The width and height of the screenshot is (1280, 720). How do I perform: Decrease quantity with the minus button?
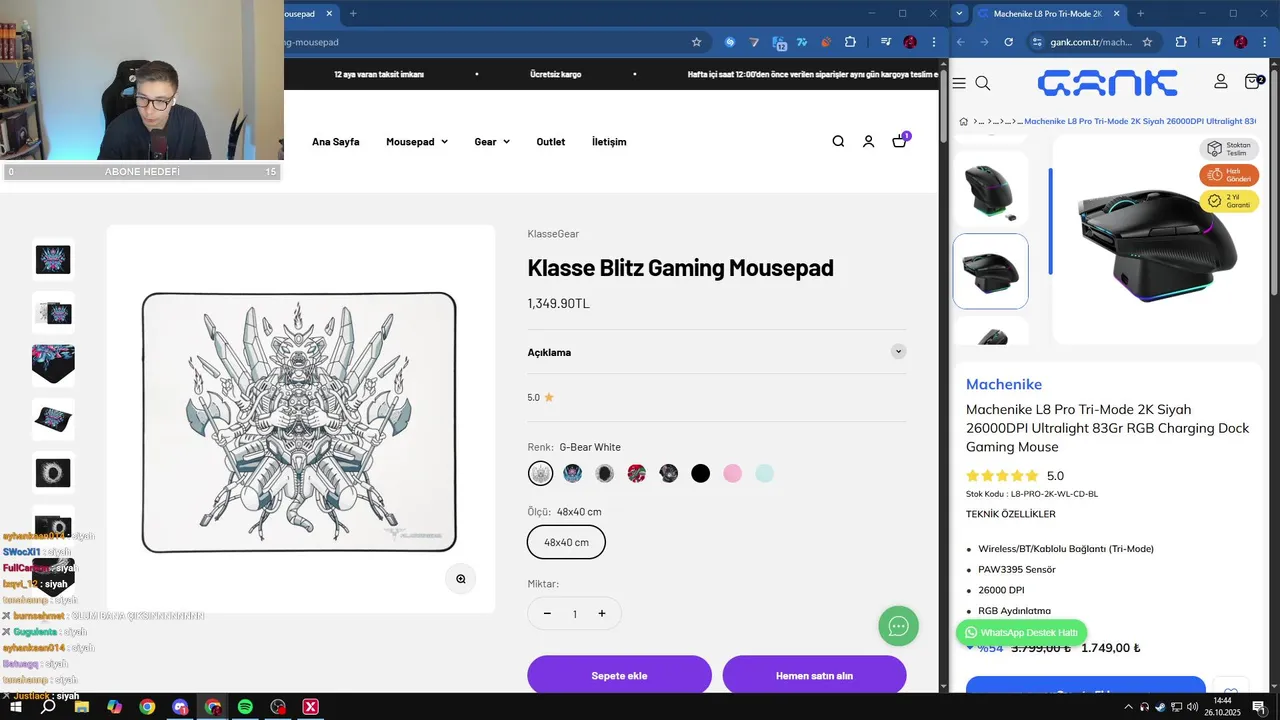tap(547, 613)
